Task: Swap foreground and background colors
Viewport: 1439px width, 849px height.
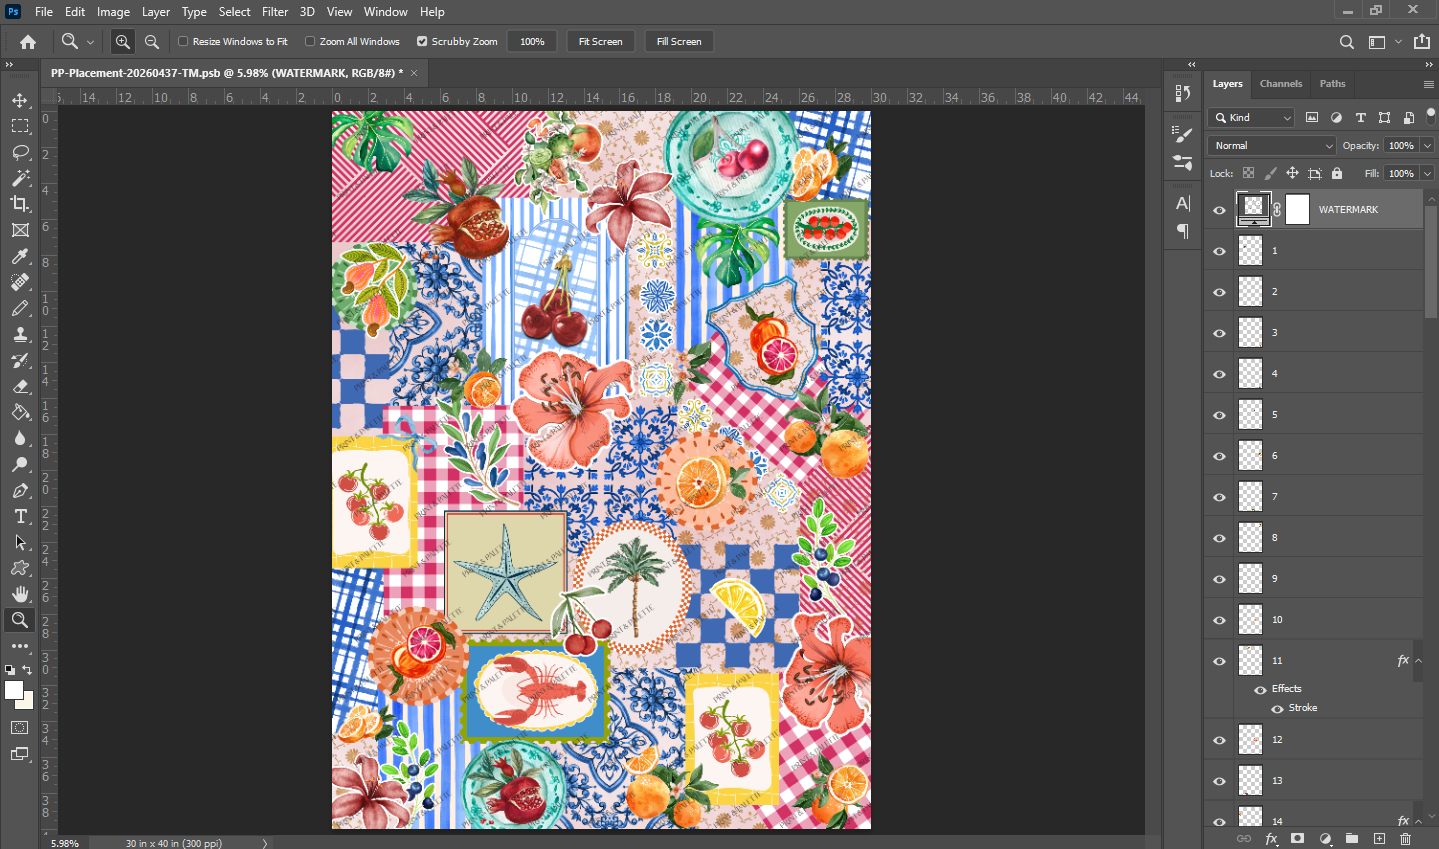Action: click(27, 670)
